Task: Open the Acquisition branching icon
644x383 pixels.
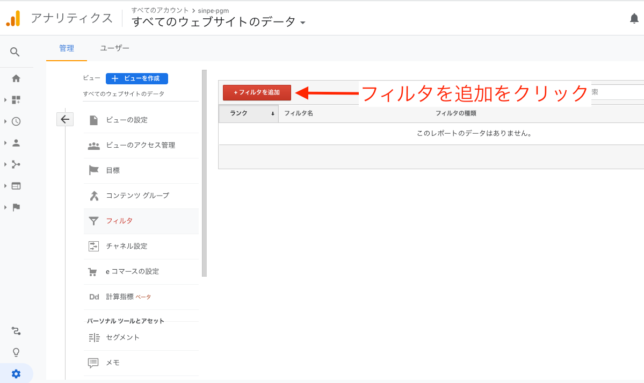Action: point(16,165)
